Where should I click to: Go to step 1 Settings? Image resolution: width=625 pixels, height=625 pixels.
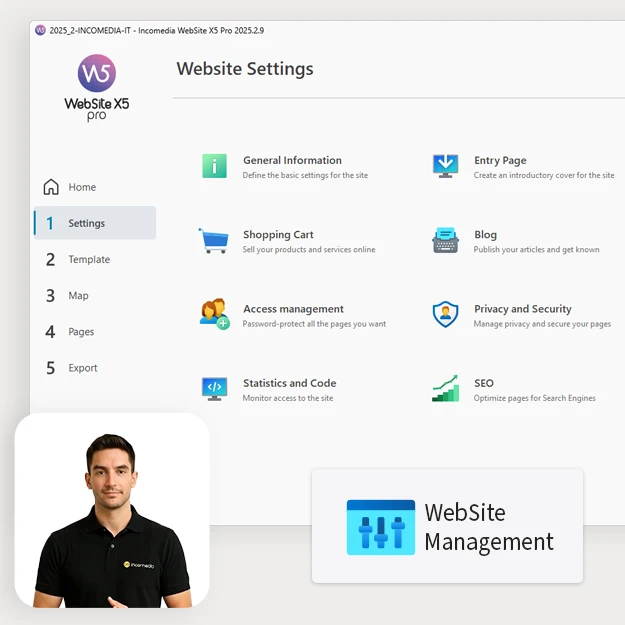(86, 223)
